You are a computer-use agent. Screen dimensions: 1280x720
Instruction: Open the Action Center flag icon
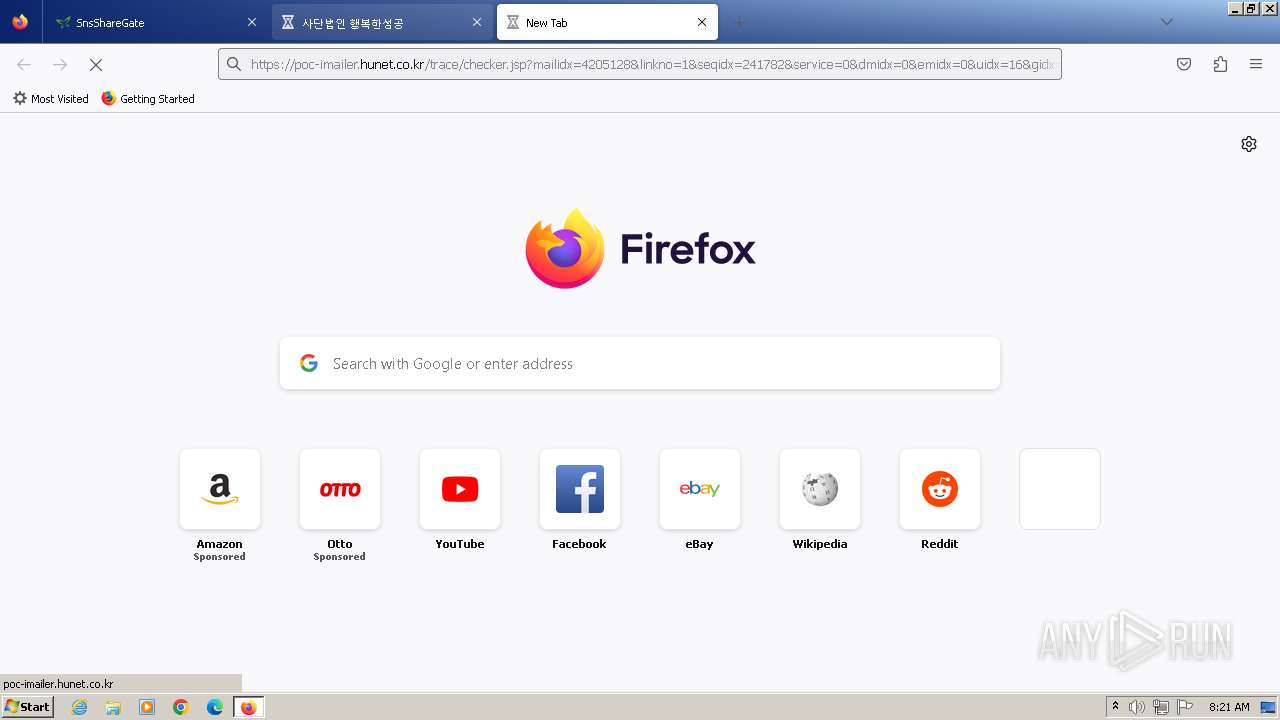pos(1185,707)
